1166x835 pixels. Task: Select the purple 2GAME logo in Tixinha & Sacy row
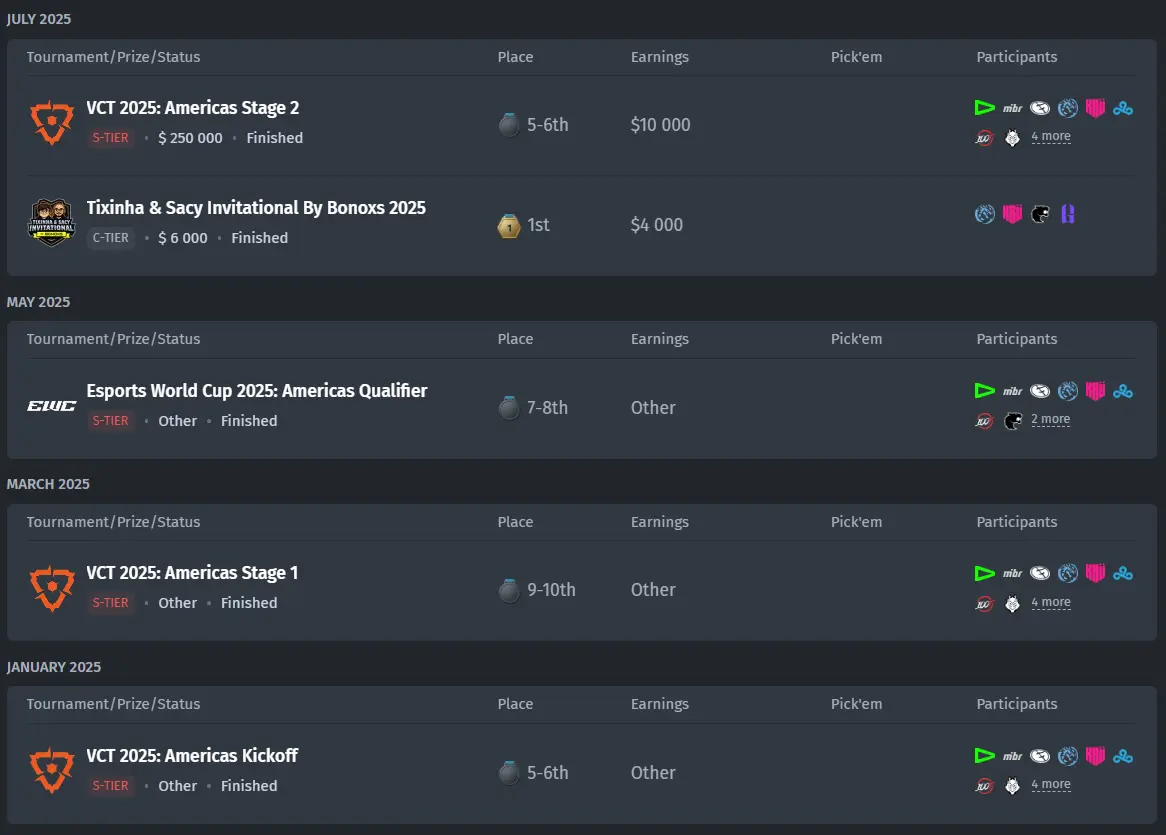(x=1067, y=214)
